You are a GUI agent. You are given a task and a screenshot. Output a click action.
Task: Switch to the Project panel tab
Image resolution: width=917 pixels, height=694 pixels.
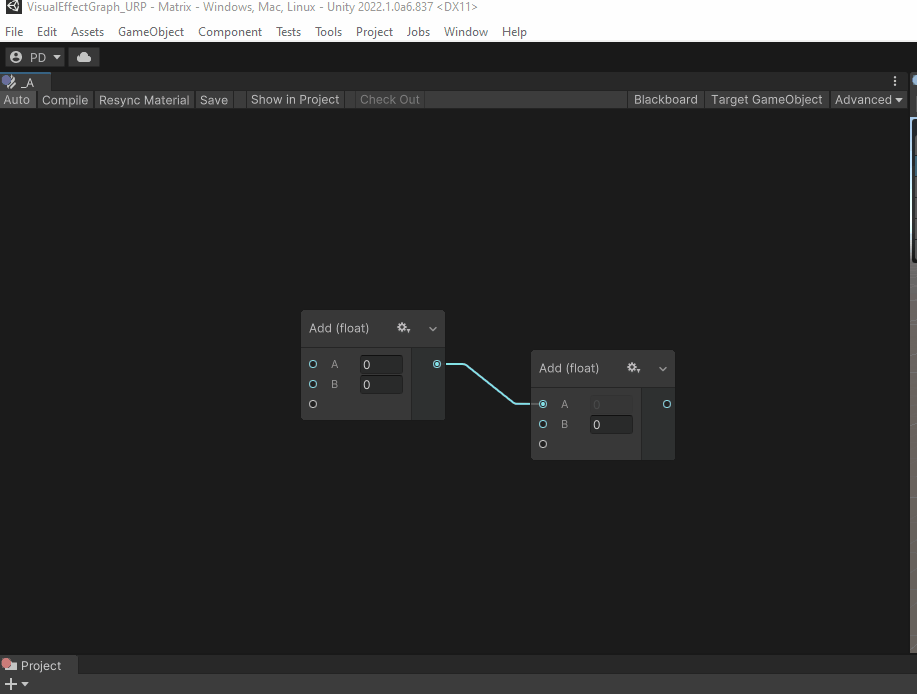click(39, 665)
